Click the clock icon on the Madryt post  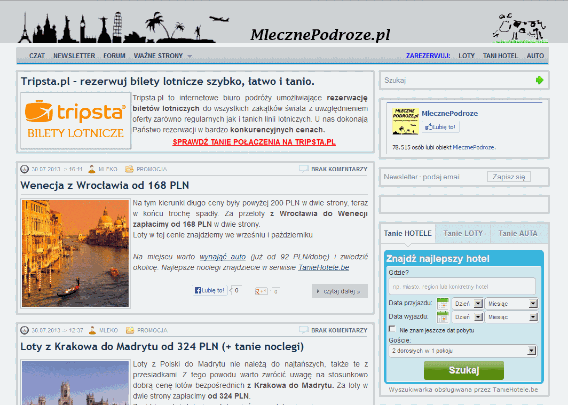tap(25, 330)
